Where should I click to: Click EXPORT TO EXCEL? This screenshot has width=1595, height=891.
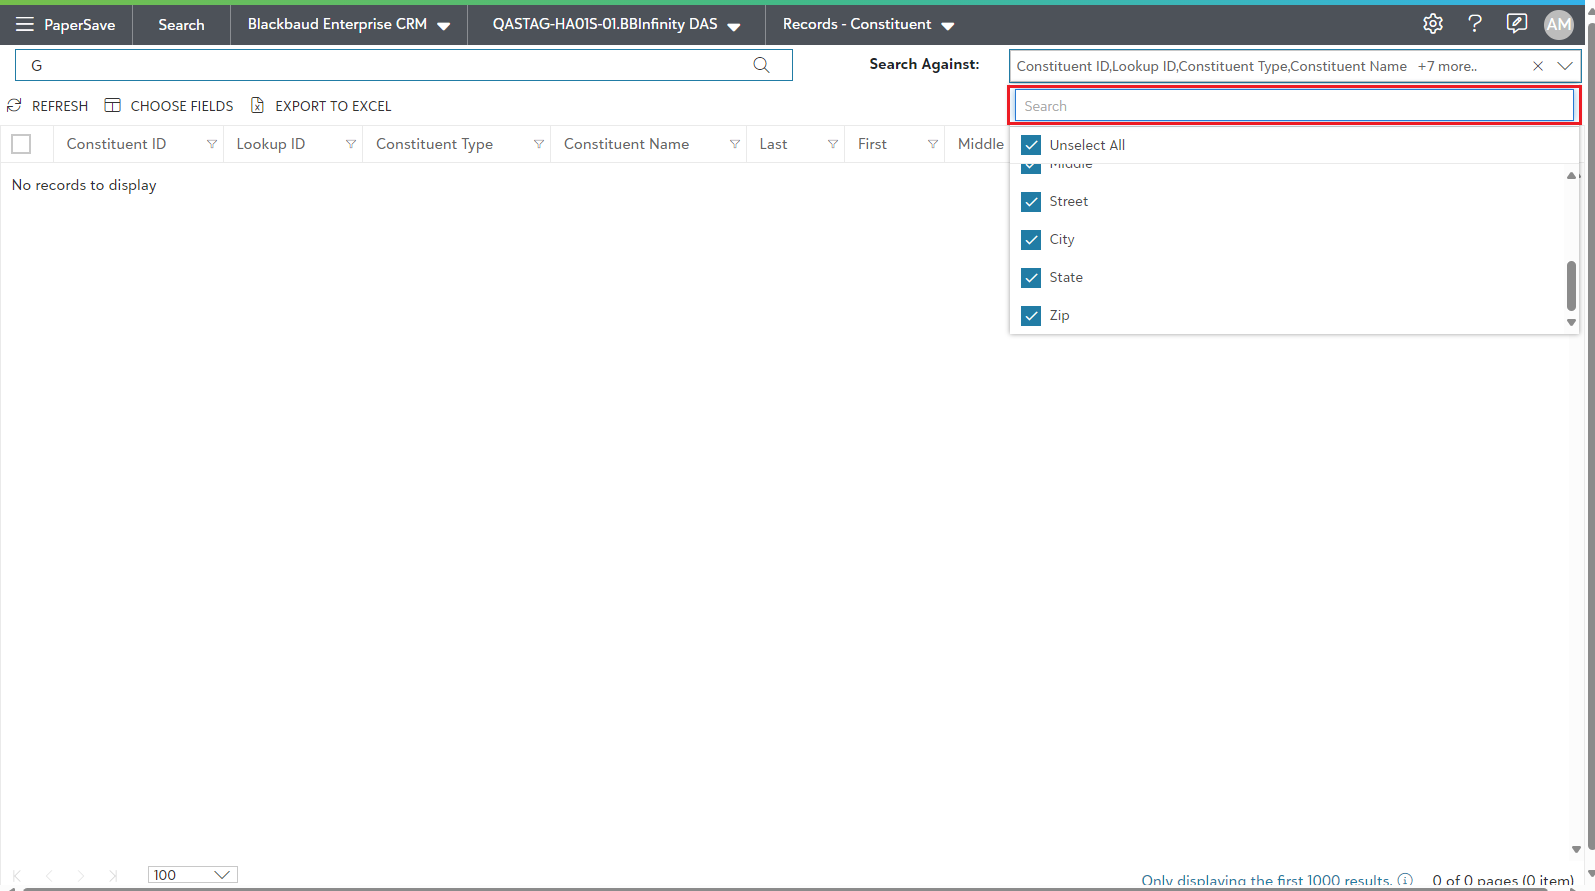[x=321, y=106]
